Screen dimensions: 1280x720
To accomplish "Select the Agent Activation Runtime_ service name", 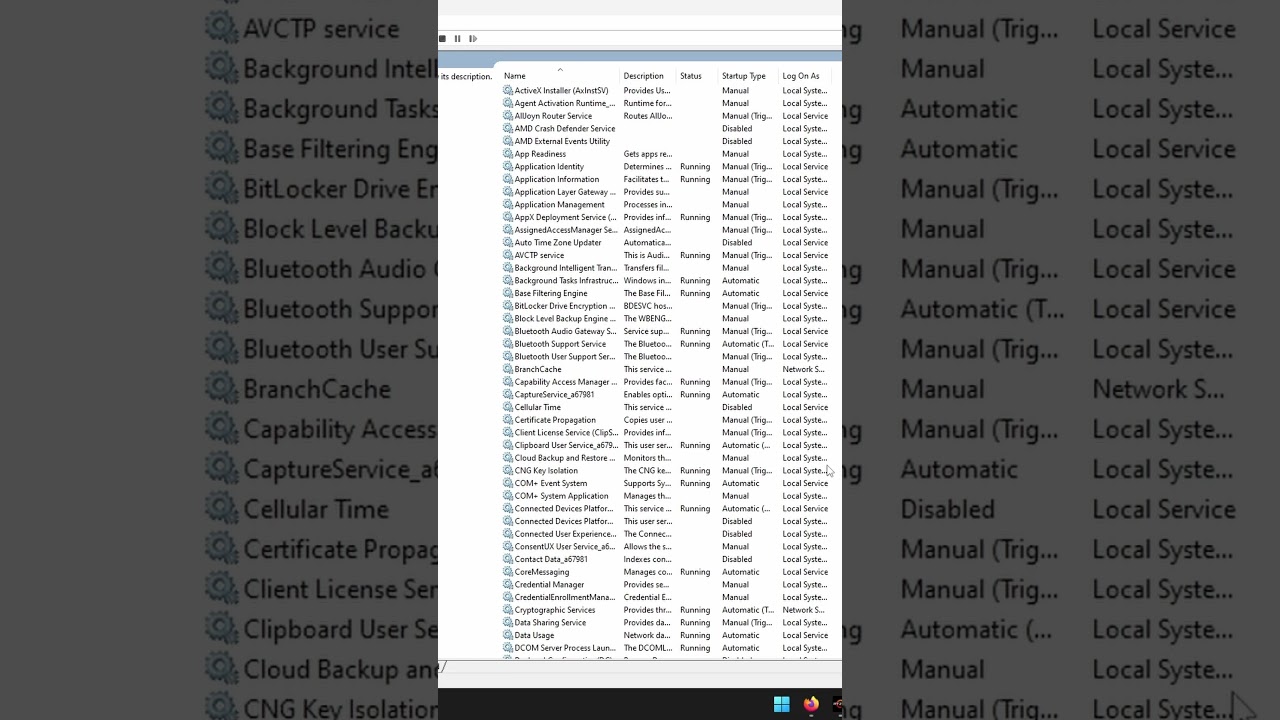I will (x=565, y=103).
